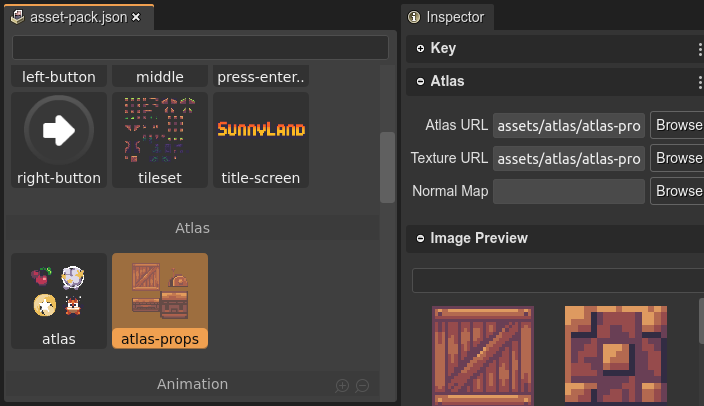Select the left-button asset
The height and width of the screenshot is (406, 704).
click(59, 76)
